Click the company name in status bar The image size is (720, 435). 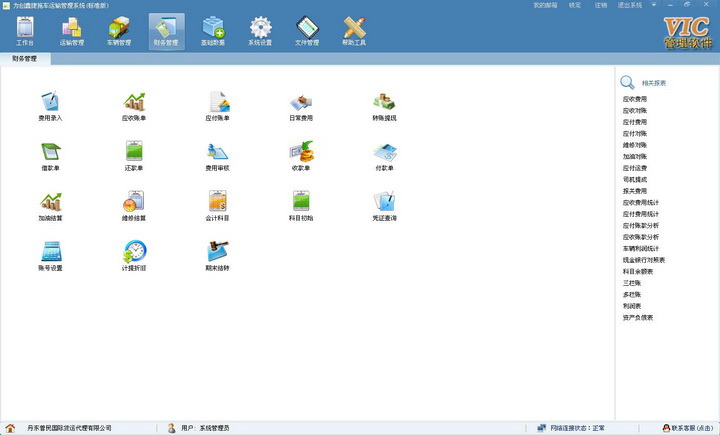tap(69, 428)
